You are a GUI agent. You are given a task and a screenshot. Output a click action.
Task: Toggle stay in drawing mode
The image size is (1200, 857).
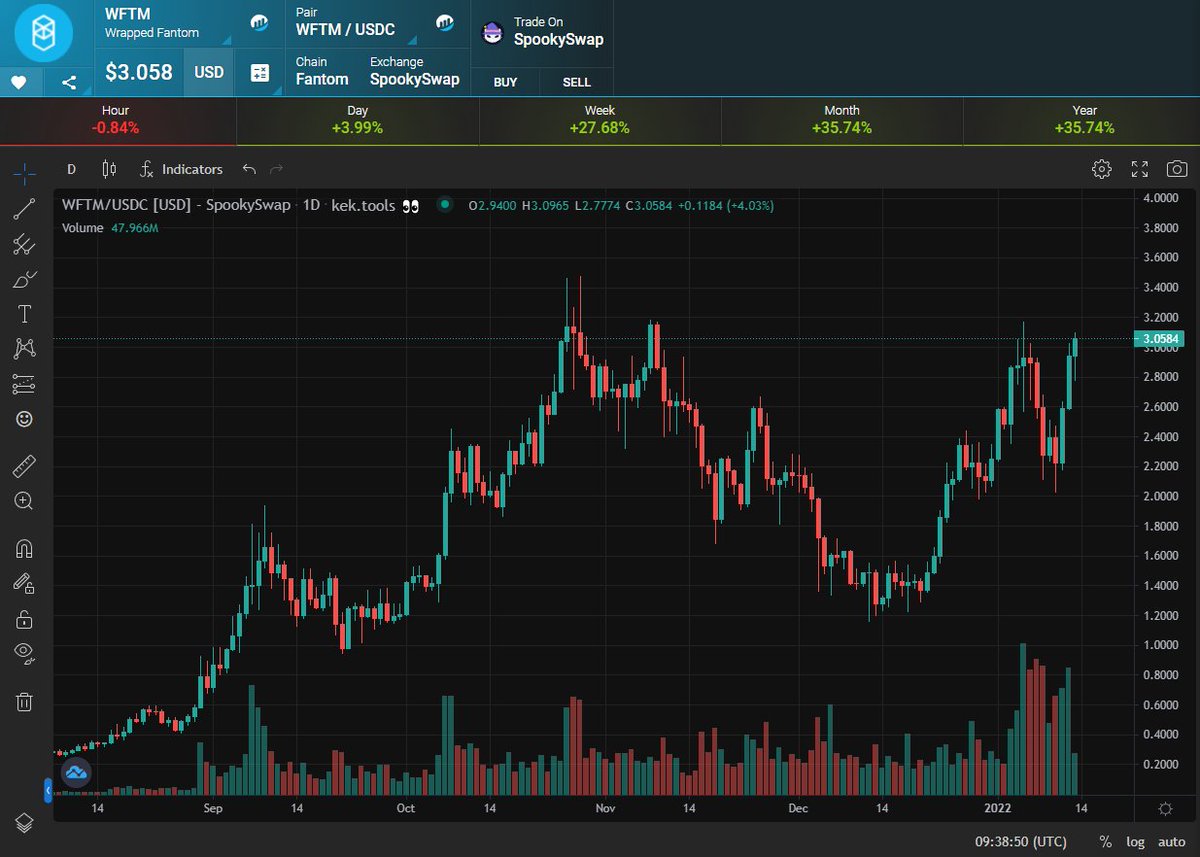click(x=24, y=583)
